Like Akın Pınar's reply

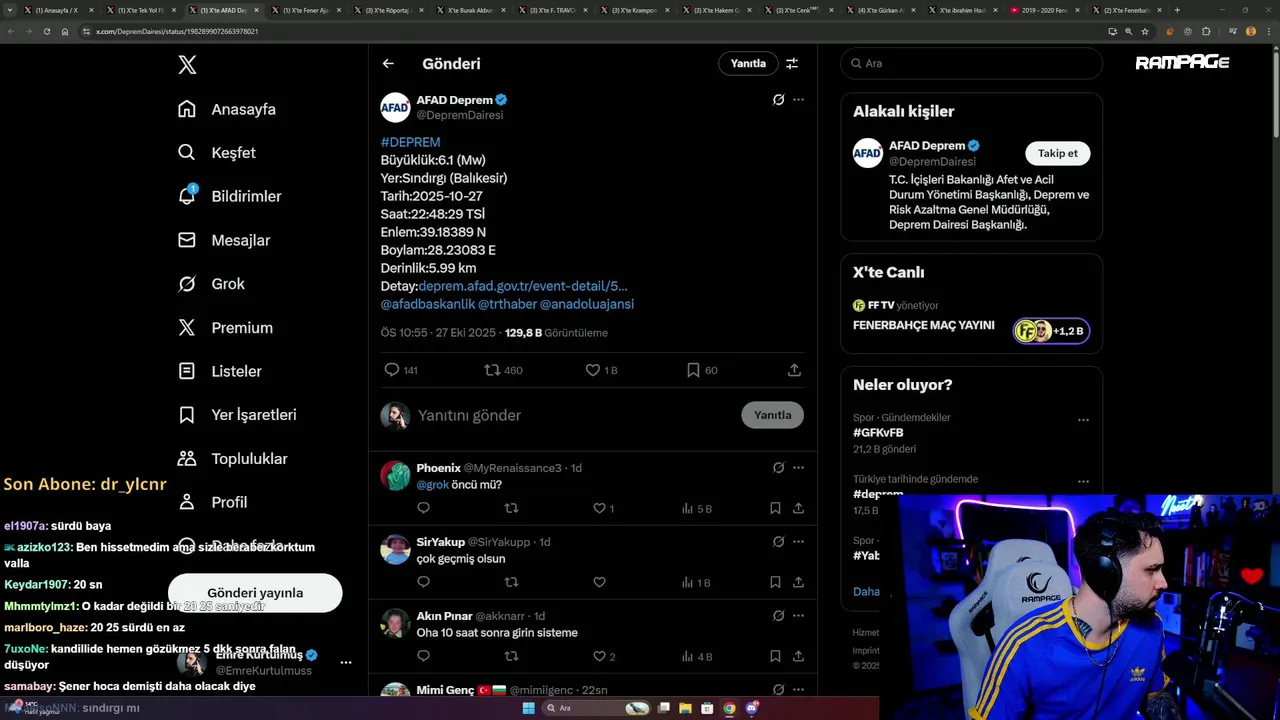(599, 656)
